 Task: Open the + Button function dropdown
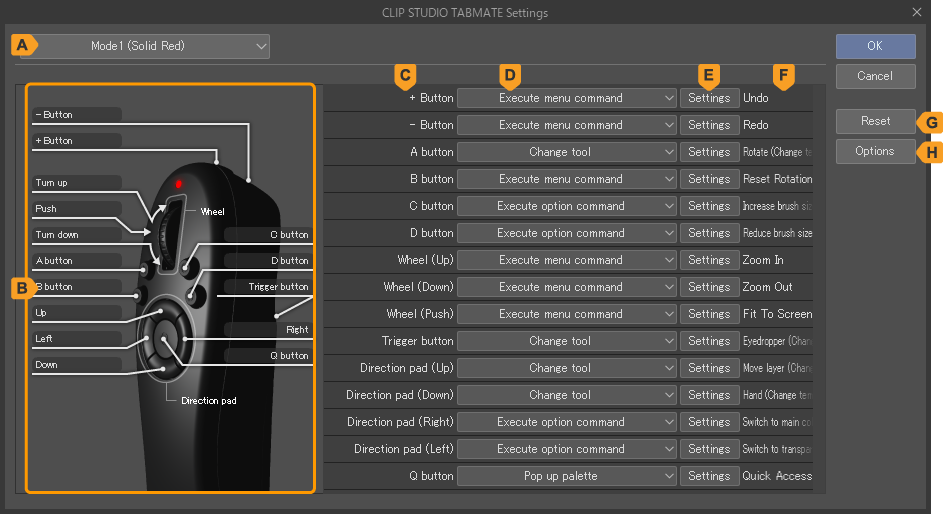(x=566, y=98)
